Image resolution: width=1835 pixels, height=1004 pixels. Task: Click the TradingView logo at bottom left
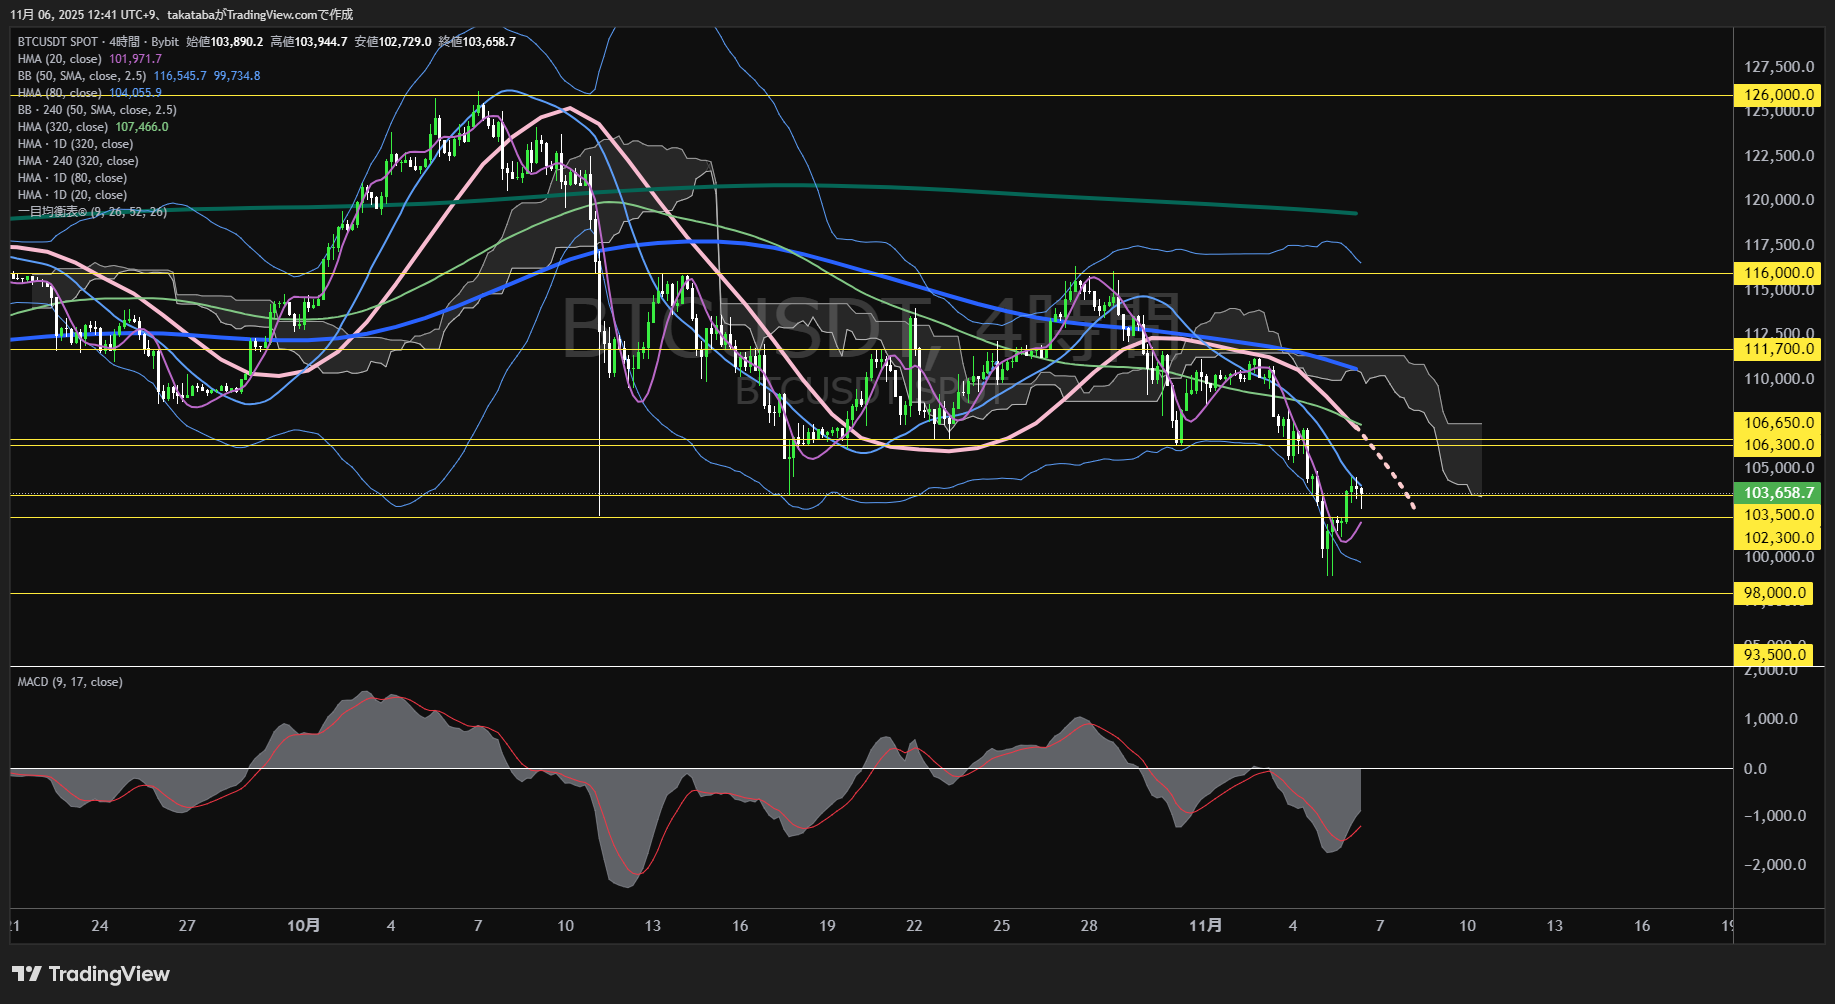[x=91, y=974]
